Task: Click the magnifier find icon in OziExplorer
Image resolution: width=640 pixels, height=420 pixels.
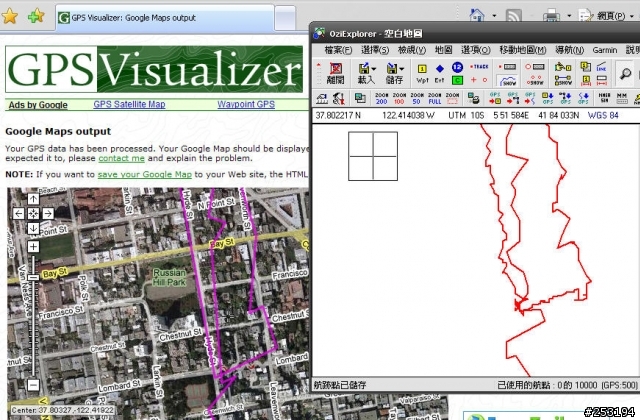Action: pos(625,74)
